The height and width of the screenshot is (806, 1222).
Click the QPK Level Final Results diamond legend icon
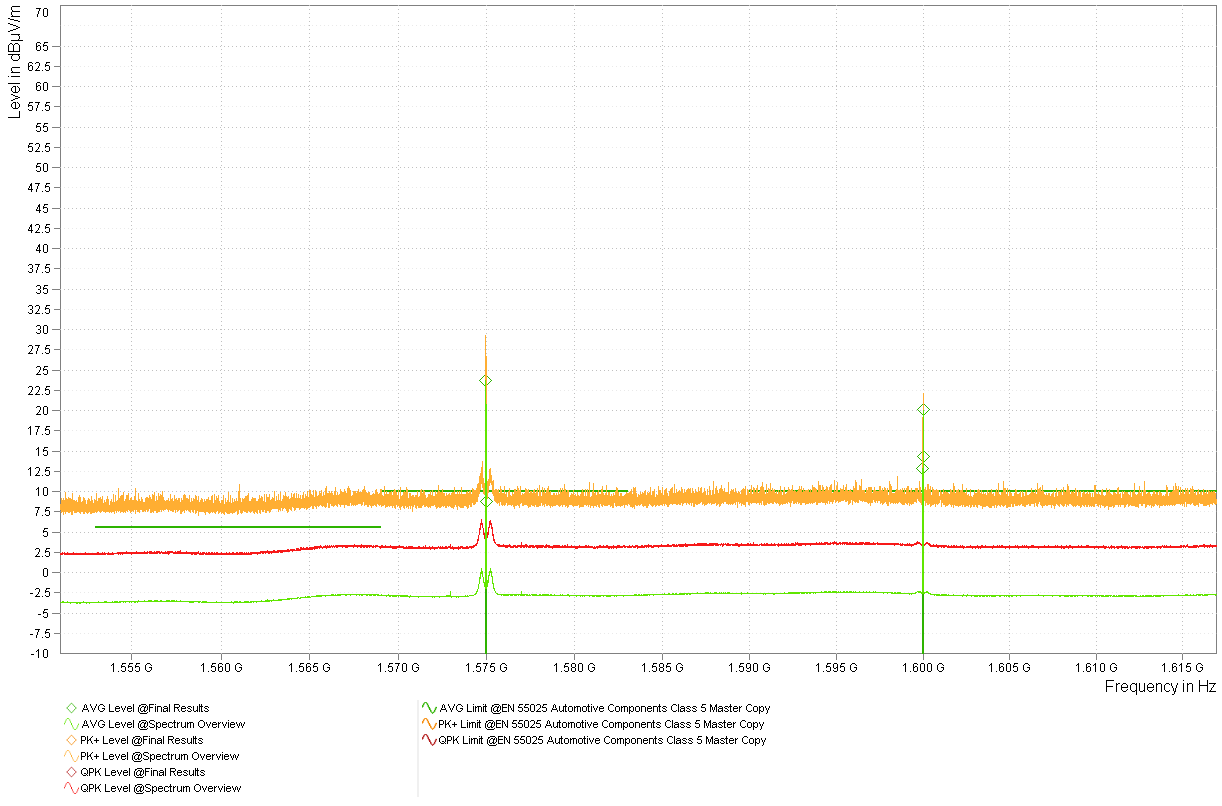point(71,772)
